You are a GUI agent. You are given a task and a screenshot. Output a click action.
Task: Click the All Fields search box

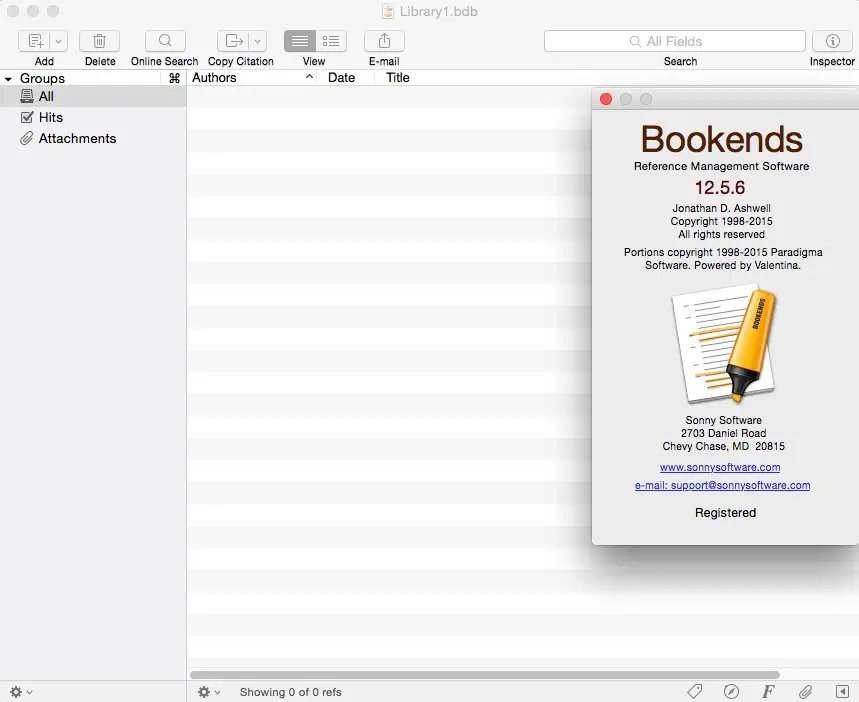(x=674, y=41)
